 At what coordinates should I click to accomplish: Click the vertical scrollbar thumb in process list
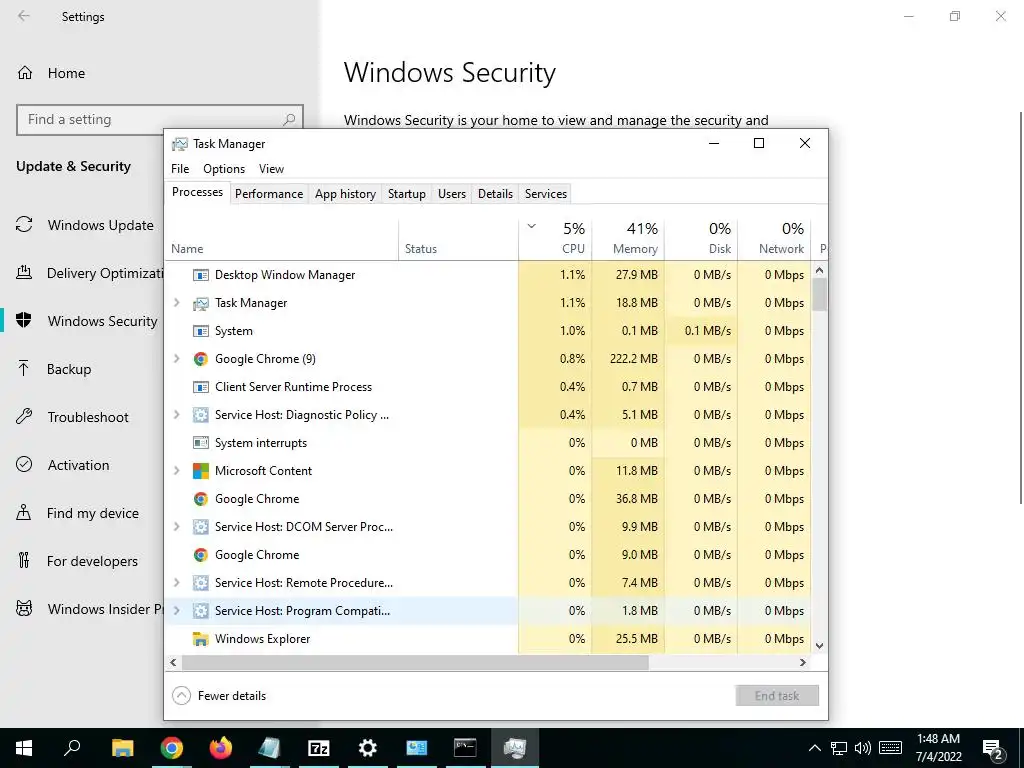pos(820,295)
